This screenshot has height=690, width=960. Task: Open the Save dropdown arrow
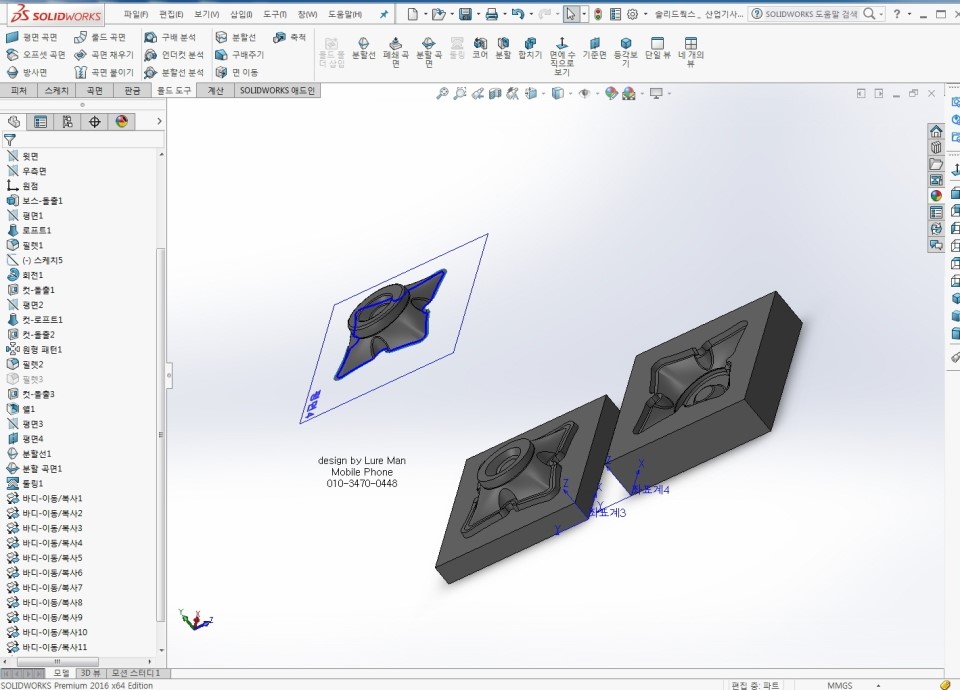(x=478, y=13)
